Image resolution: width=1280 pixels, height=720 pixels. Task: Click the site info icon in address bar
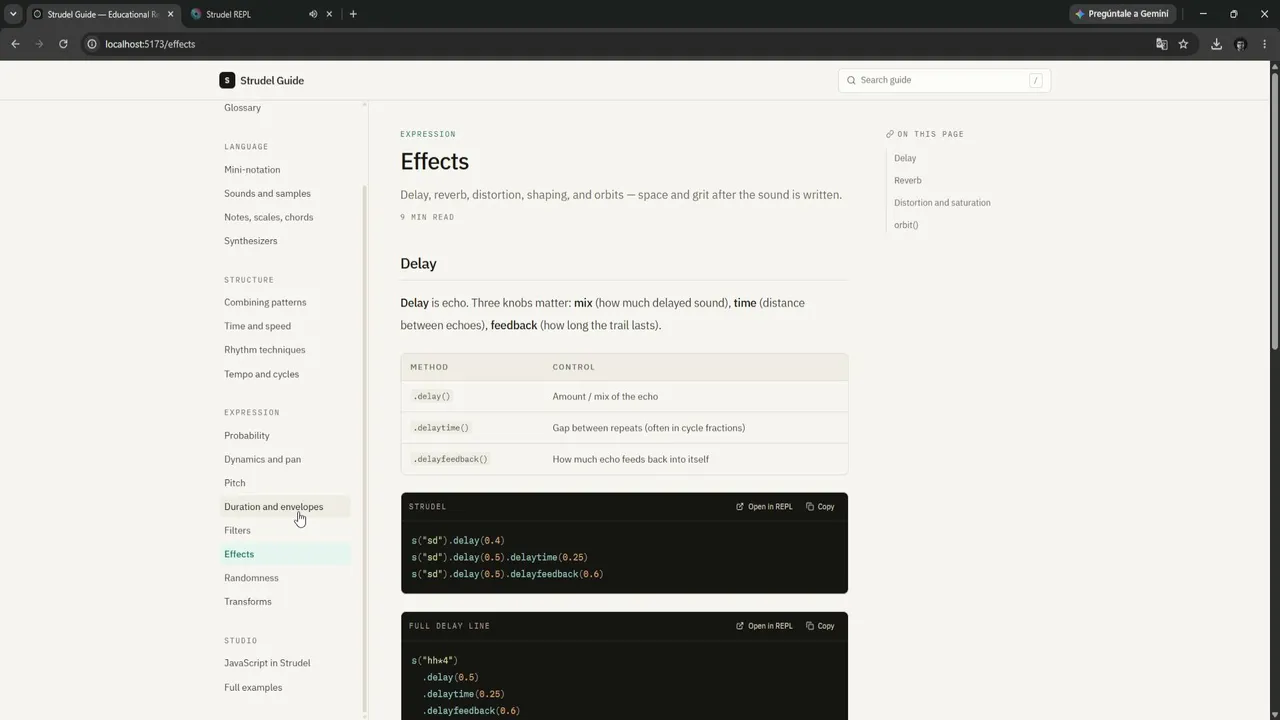(x=92, y=44)
